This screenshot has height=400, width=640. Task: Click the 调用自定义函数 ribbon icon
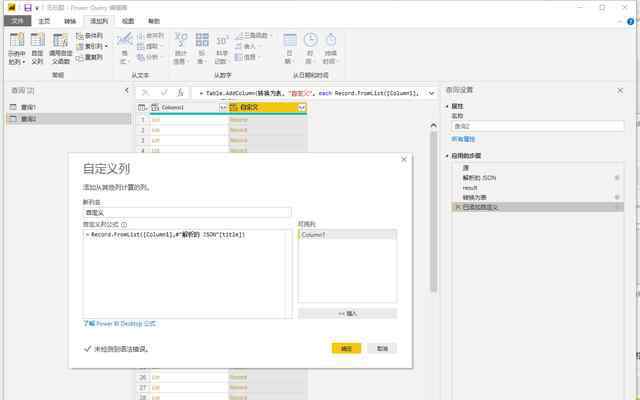tap(60, 48)
